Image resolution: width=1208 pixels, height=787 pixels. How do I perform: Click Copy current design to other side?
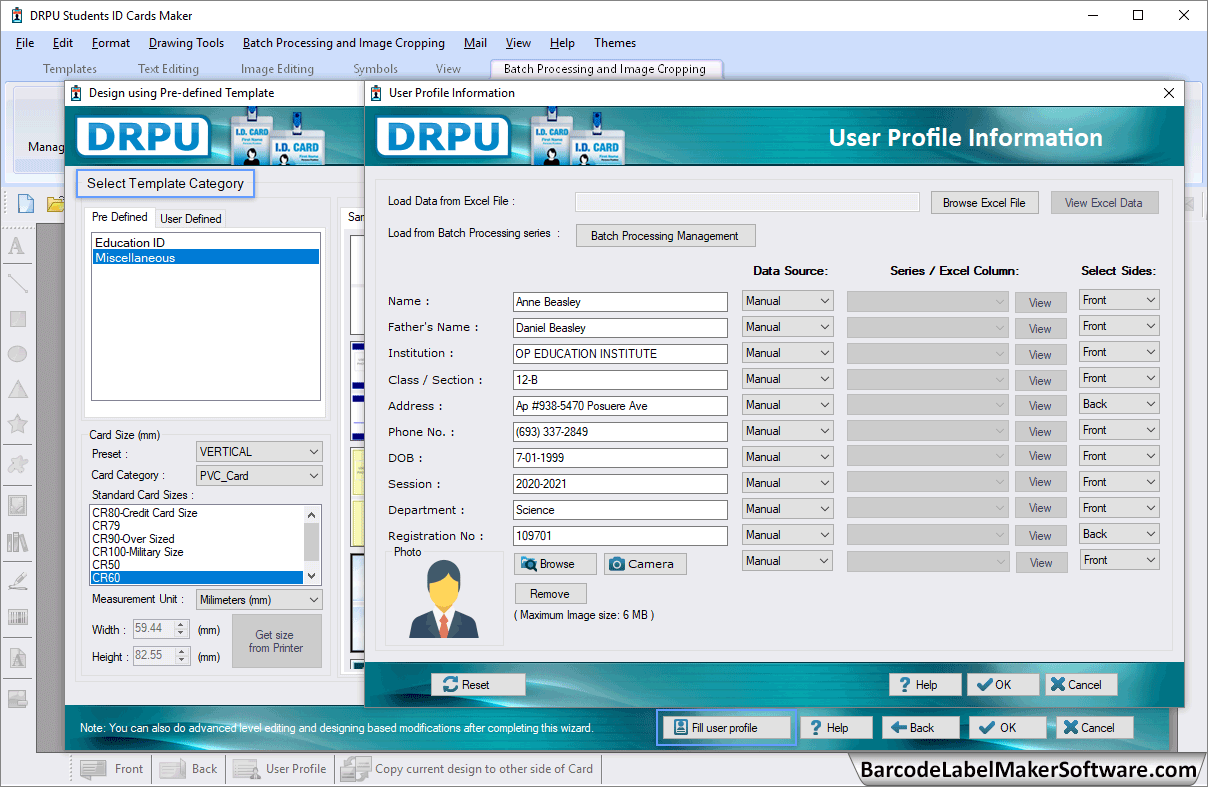pyautogui.click(x=466, y=769)
